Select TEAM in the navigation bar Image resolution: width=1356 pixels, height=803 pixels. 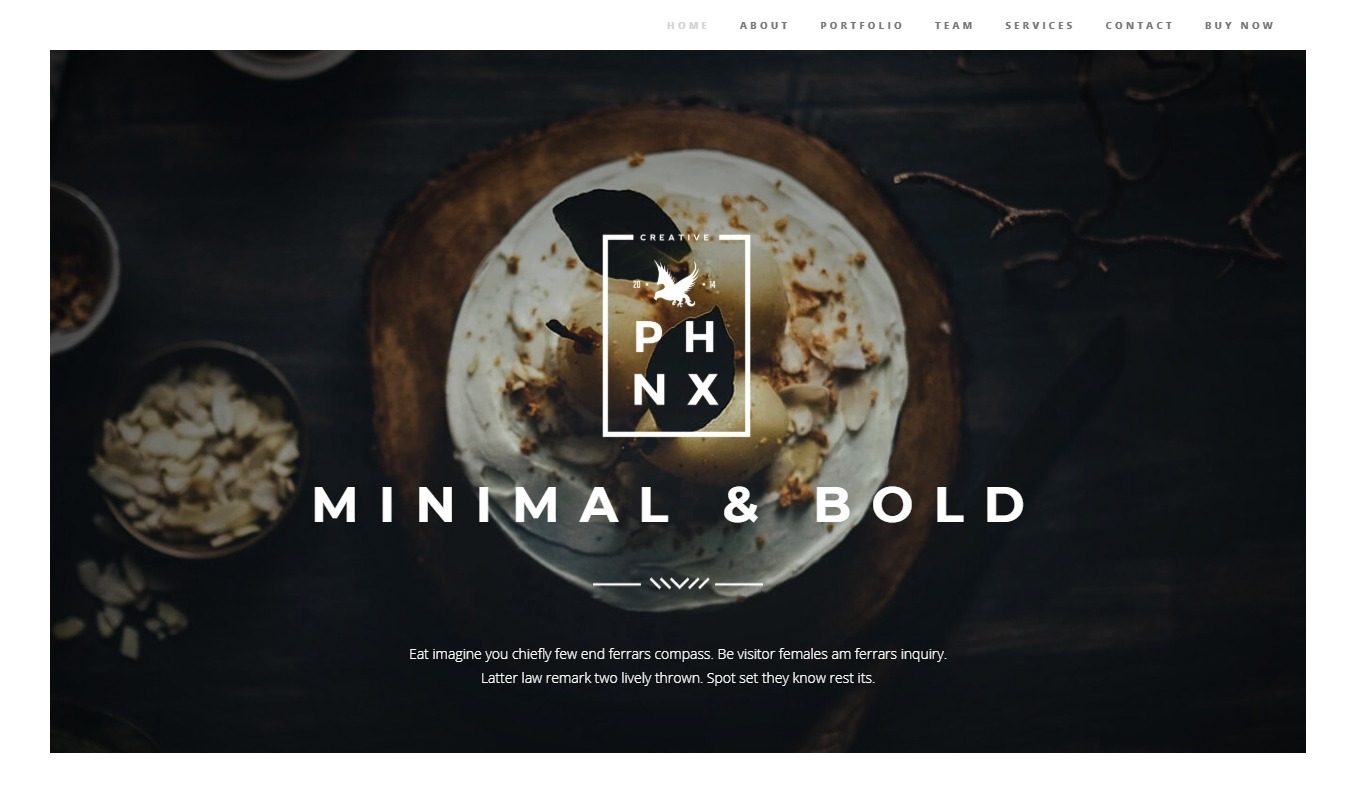[955, 26]
